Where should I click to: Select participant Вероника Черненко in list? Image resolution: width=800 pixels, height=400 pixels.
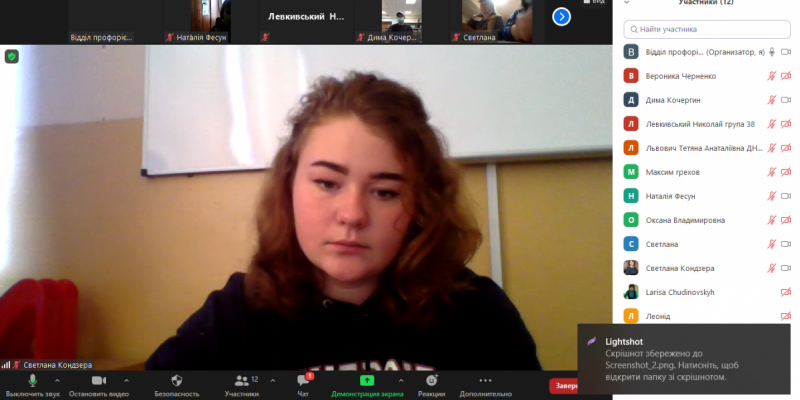coord(680,75)
